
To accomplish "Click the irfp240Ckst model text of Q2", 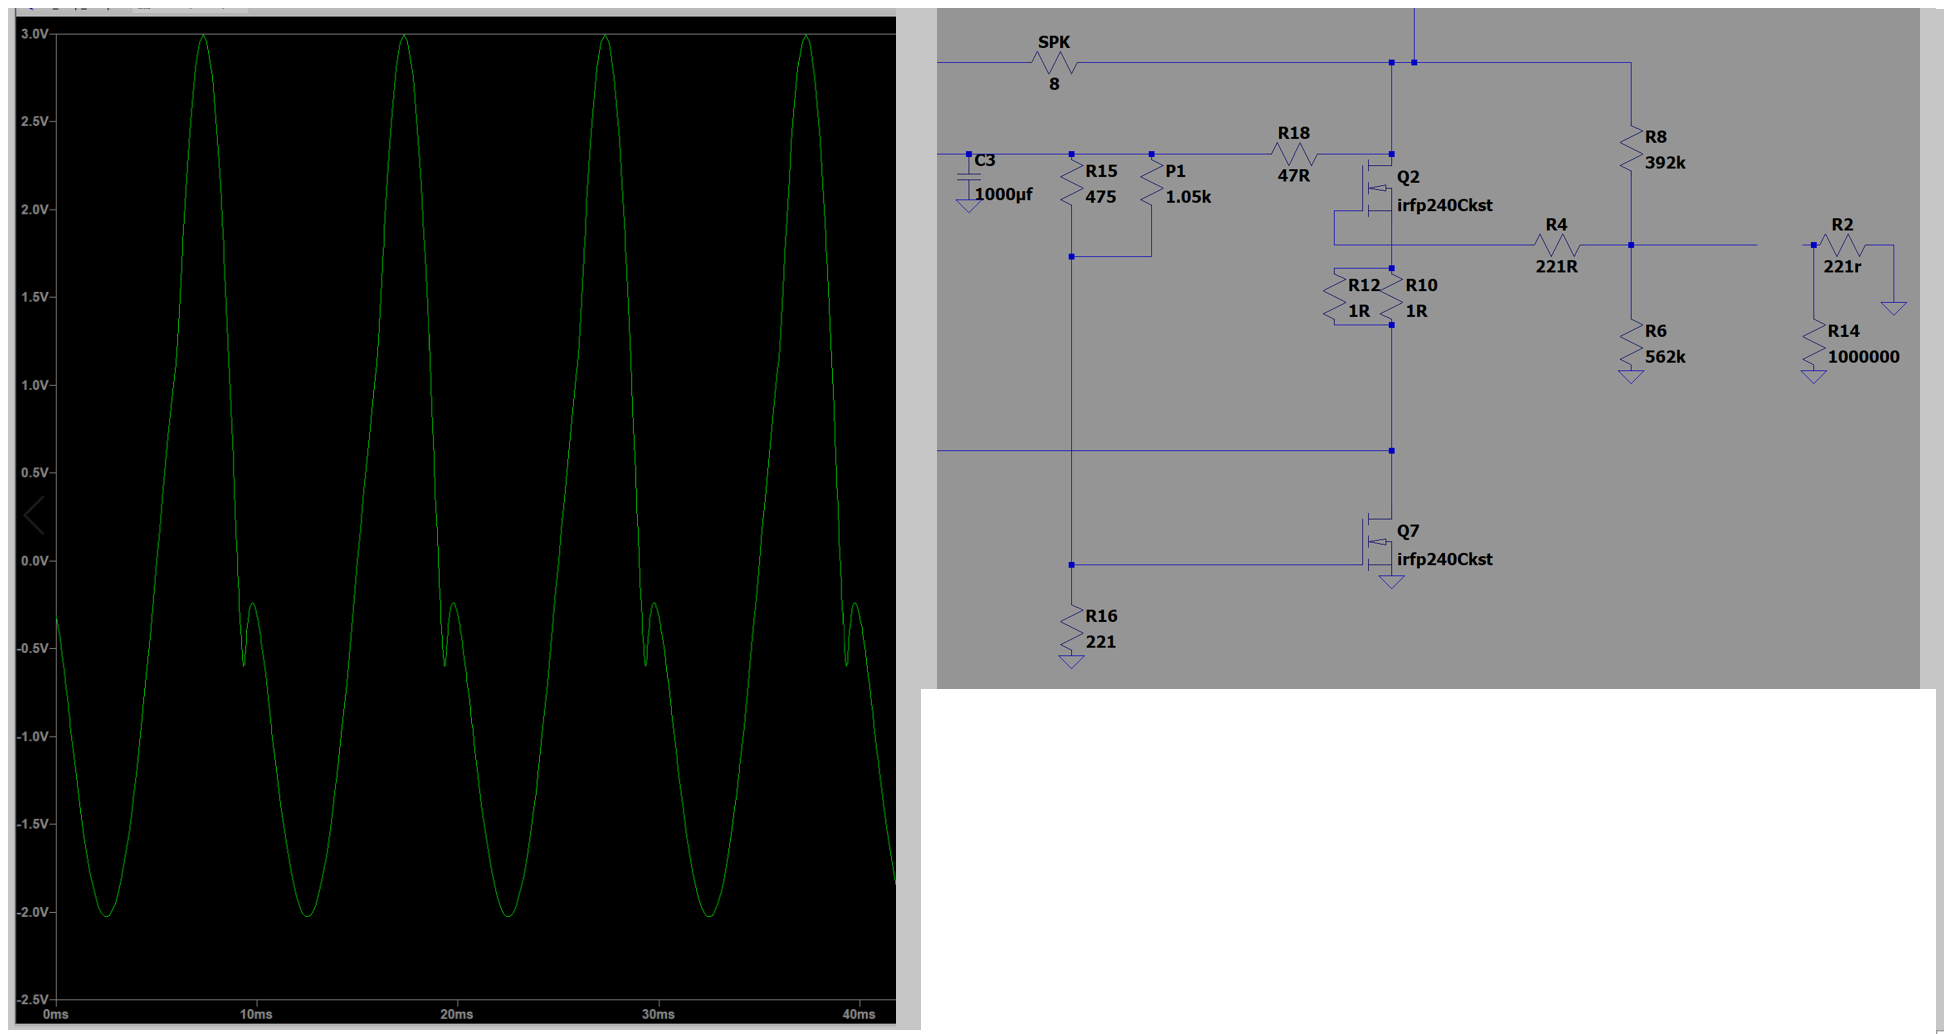I will point(1444,205).
